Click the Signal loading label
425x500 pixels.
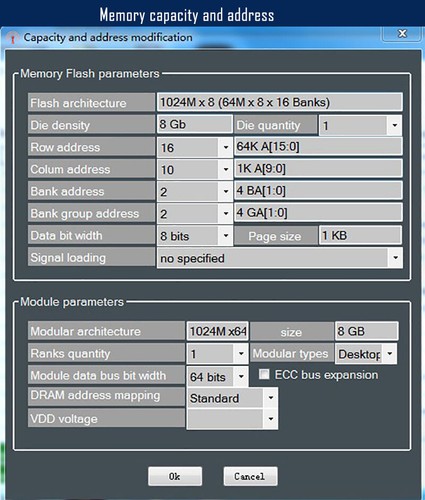(91, 257)
